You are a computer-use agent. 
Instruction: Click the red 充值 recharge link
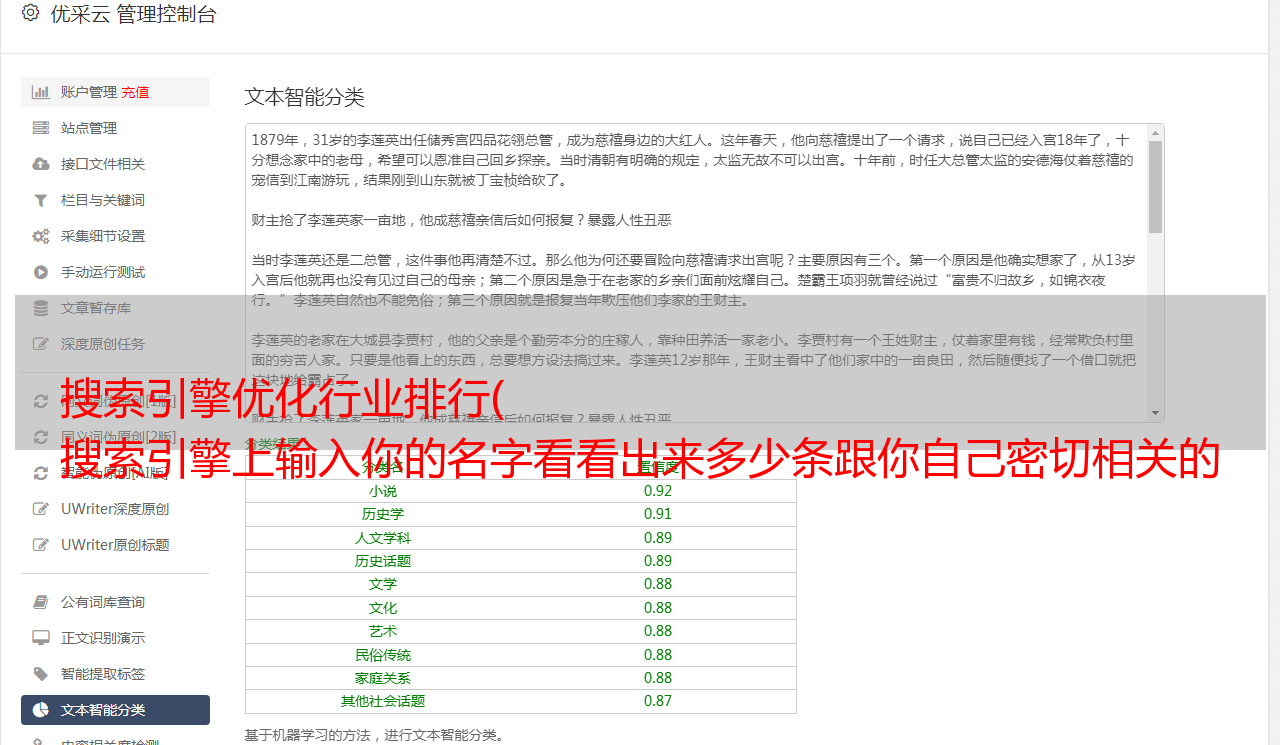click(x=135, y=92)
